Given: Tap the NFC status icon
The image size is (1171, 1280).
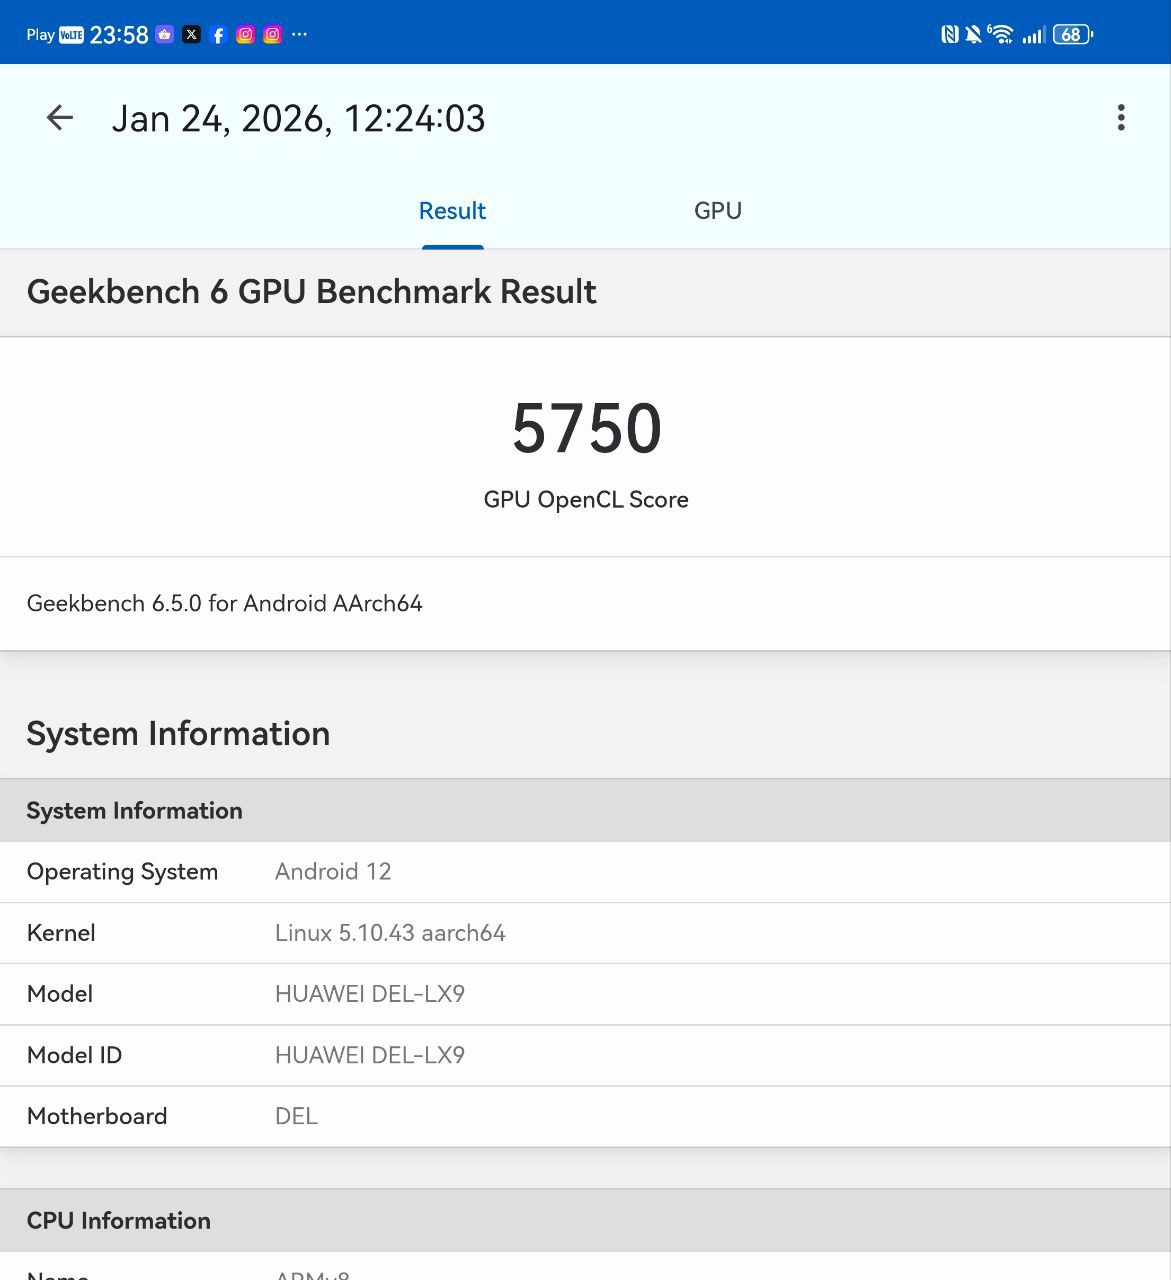Looking at the screenshot, I should pyautogui.click(x=949, y=35).
